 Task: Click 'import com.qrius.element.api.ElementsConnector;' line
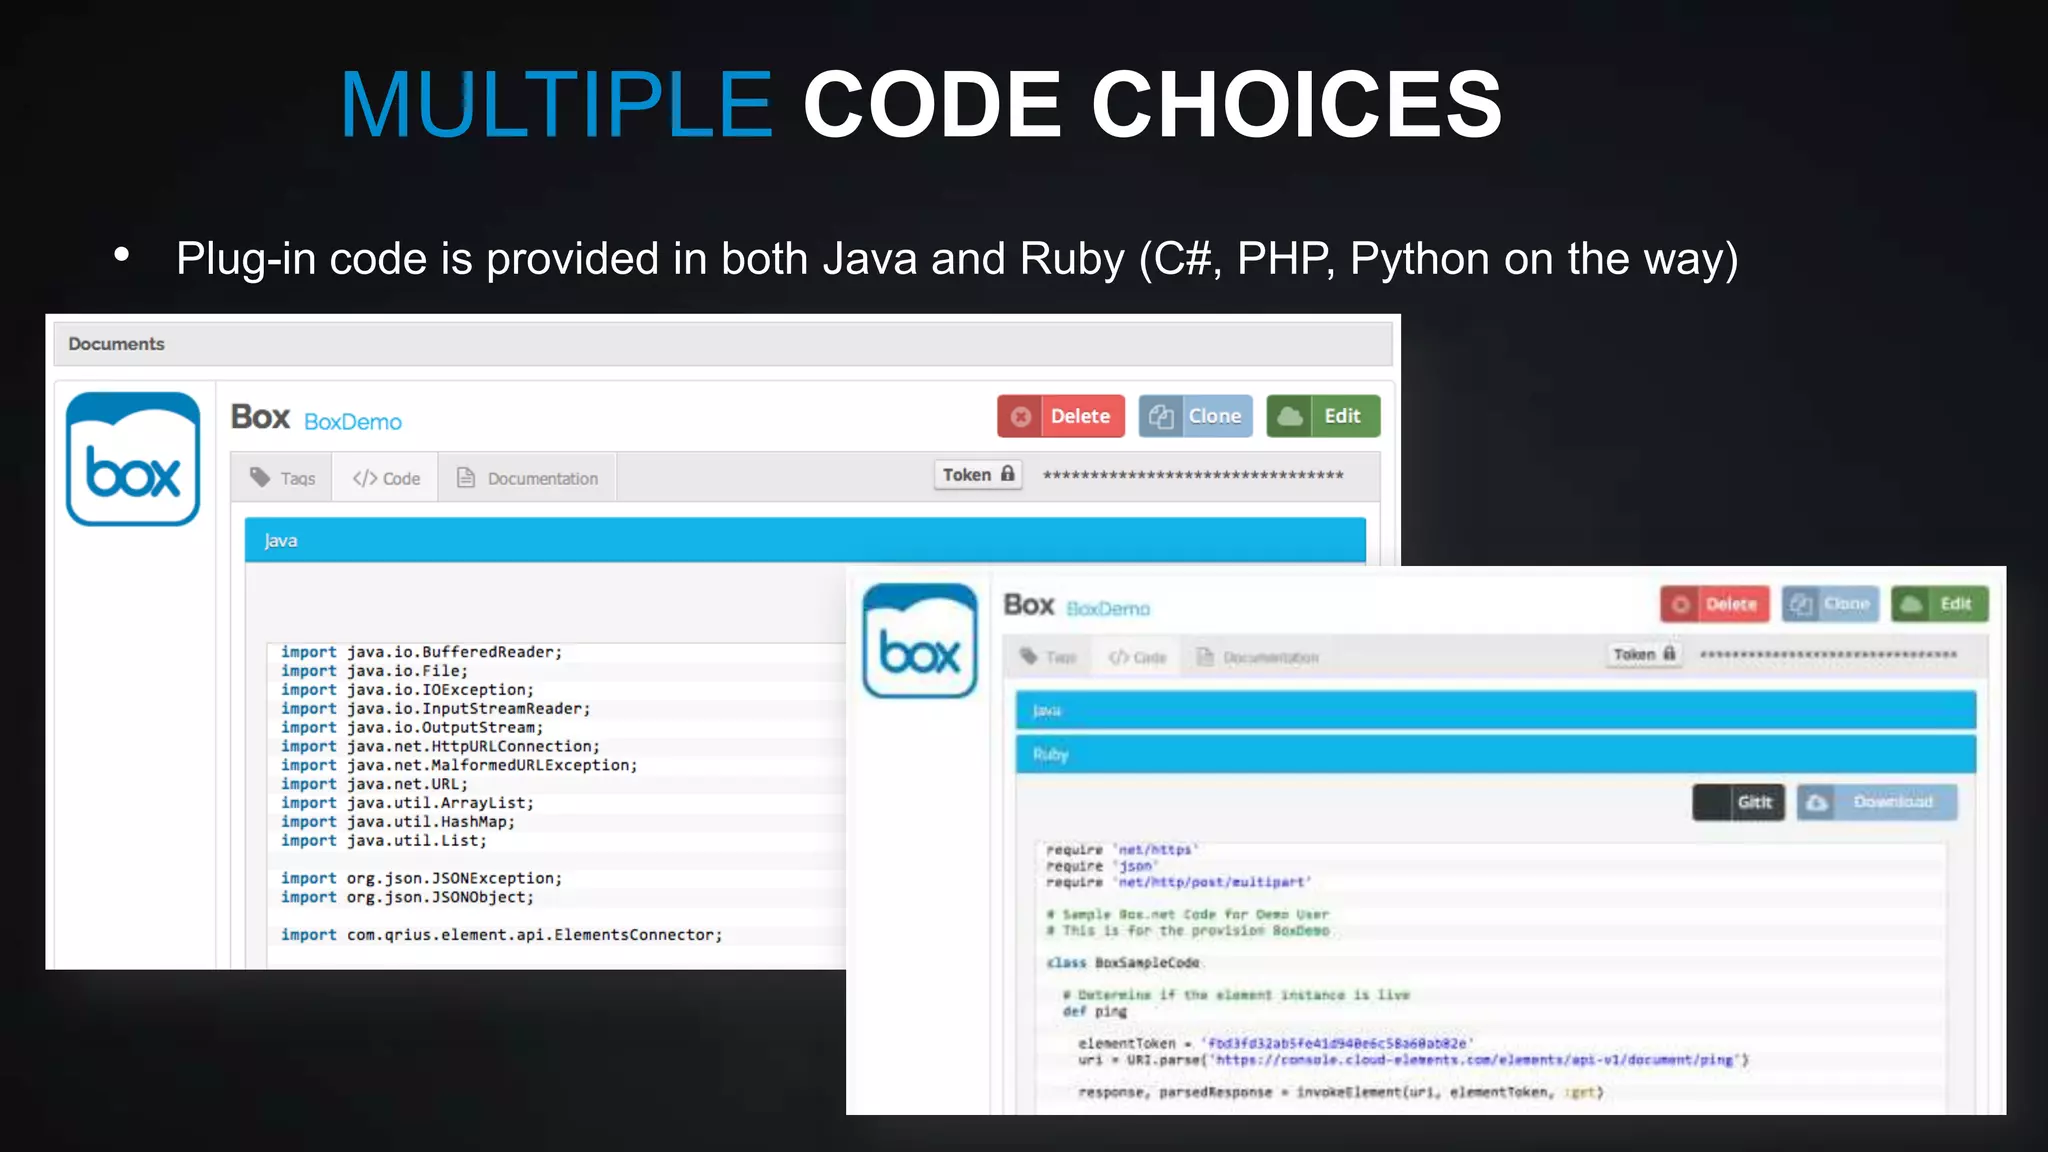pyautogui.click(x=502, y=935)
